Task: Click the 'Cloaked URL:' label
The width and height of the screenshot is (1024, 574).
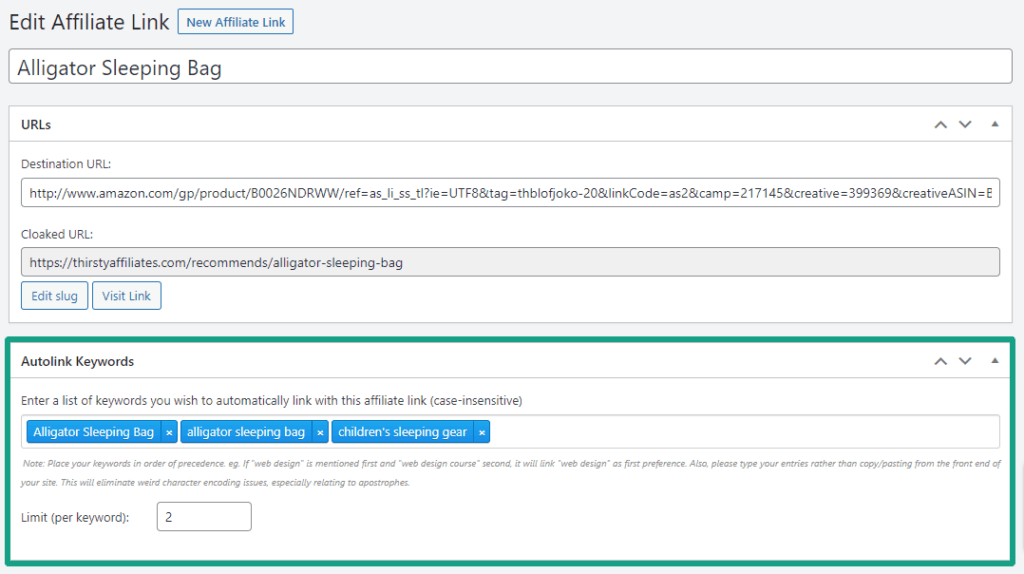Action: 57,234
